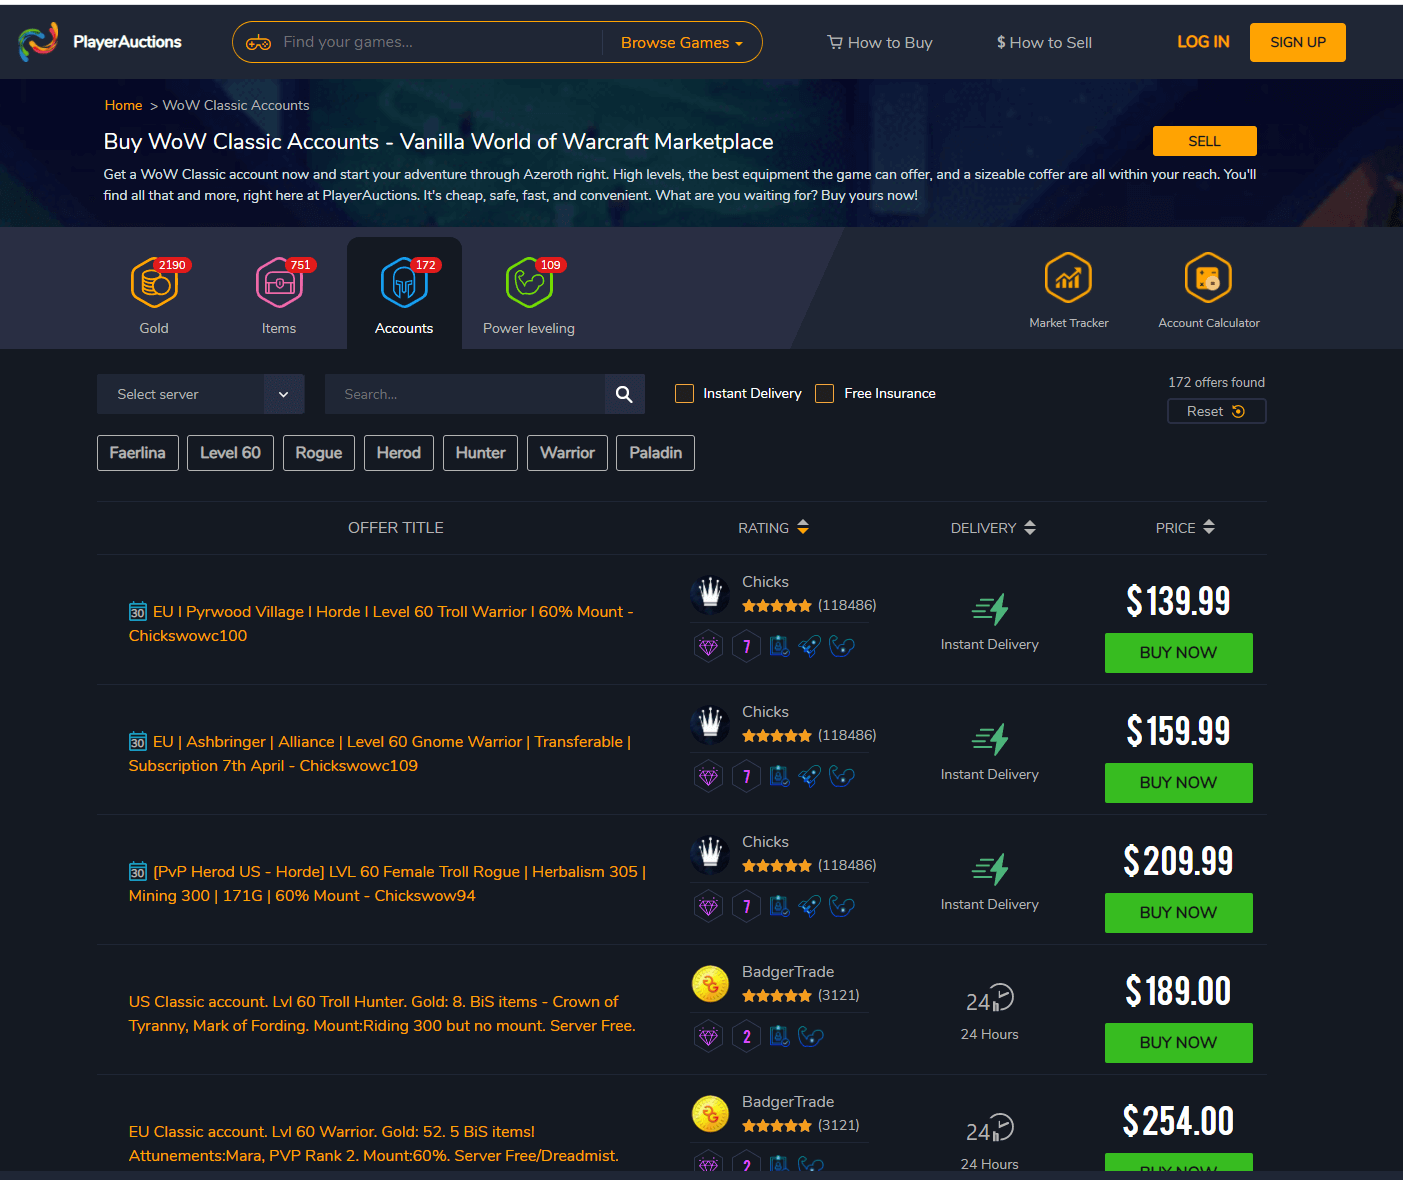Filter by the Level 60 tag
Viewport: 1403px width, 1180px height.
point(230,453)
